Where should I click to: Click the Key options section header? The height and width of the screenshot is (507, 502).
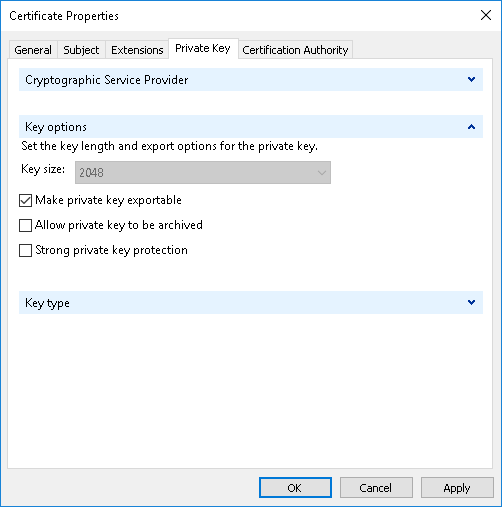point(251,127)
